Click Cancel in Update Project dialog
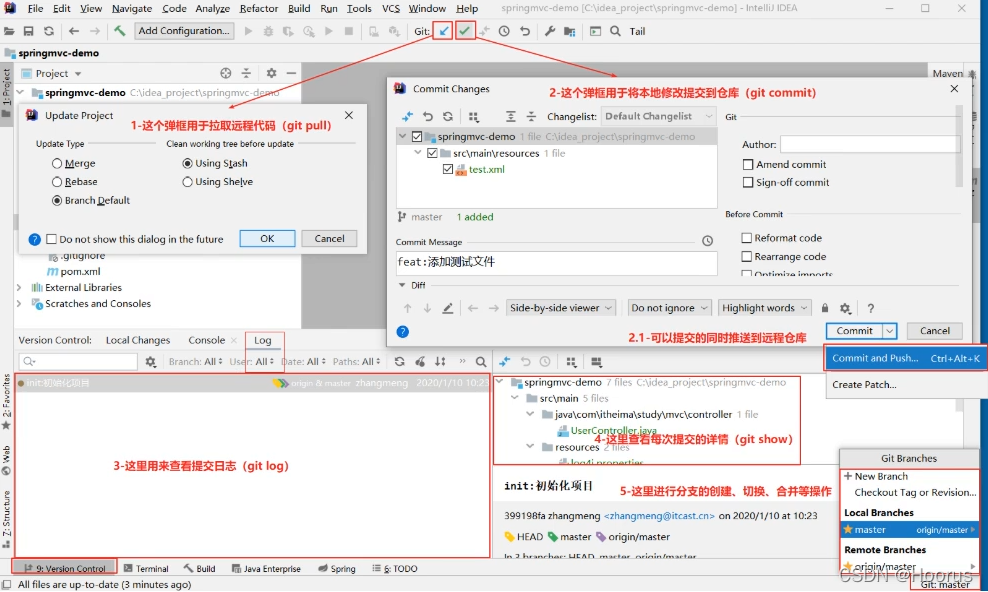Viewport: 988px width, 592px height. pyautogui.click(x=330, y=239)
